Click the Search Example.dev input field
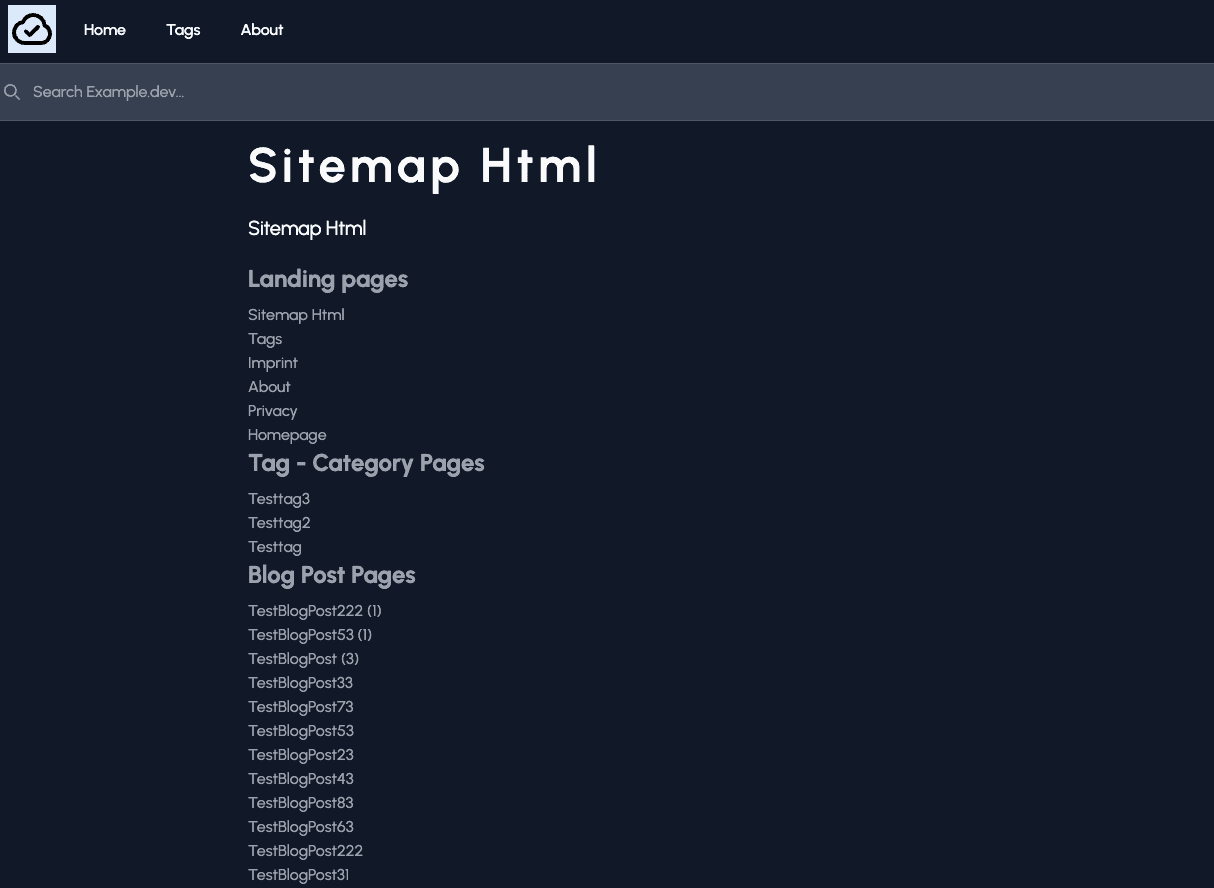 pyautogui.click(x=300, y=92)
